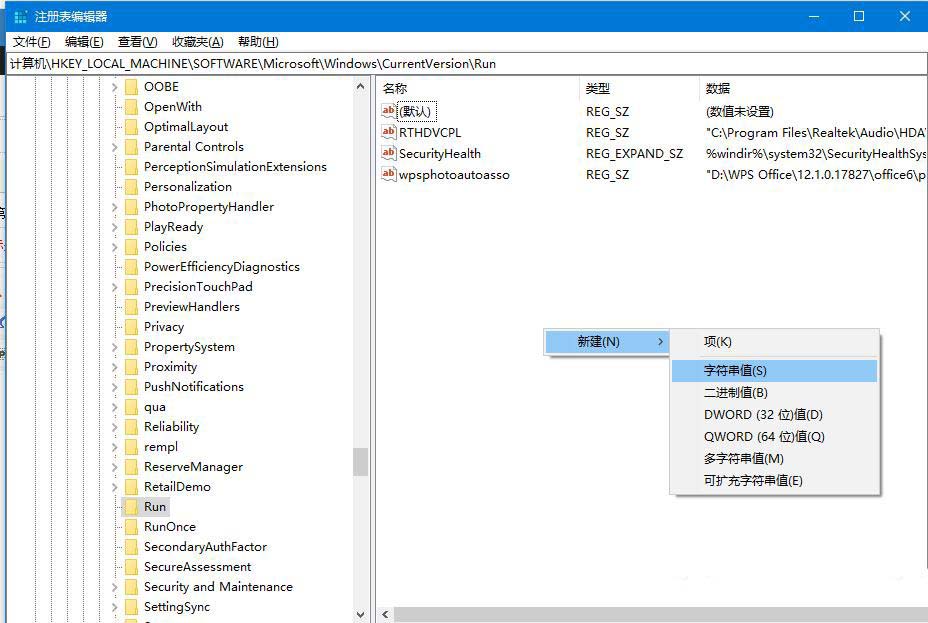The image size is (928, 623).
Task: Click the Policies folder icon
Action: point(131,247)
